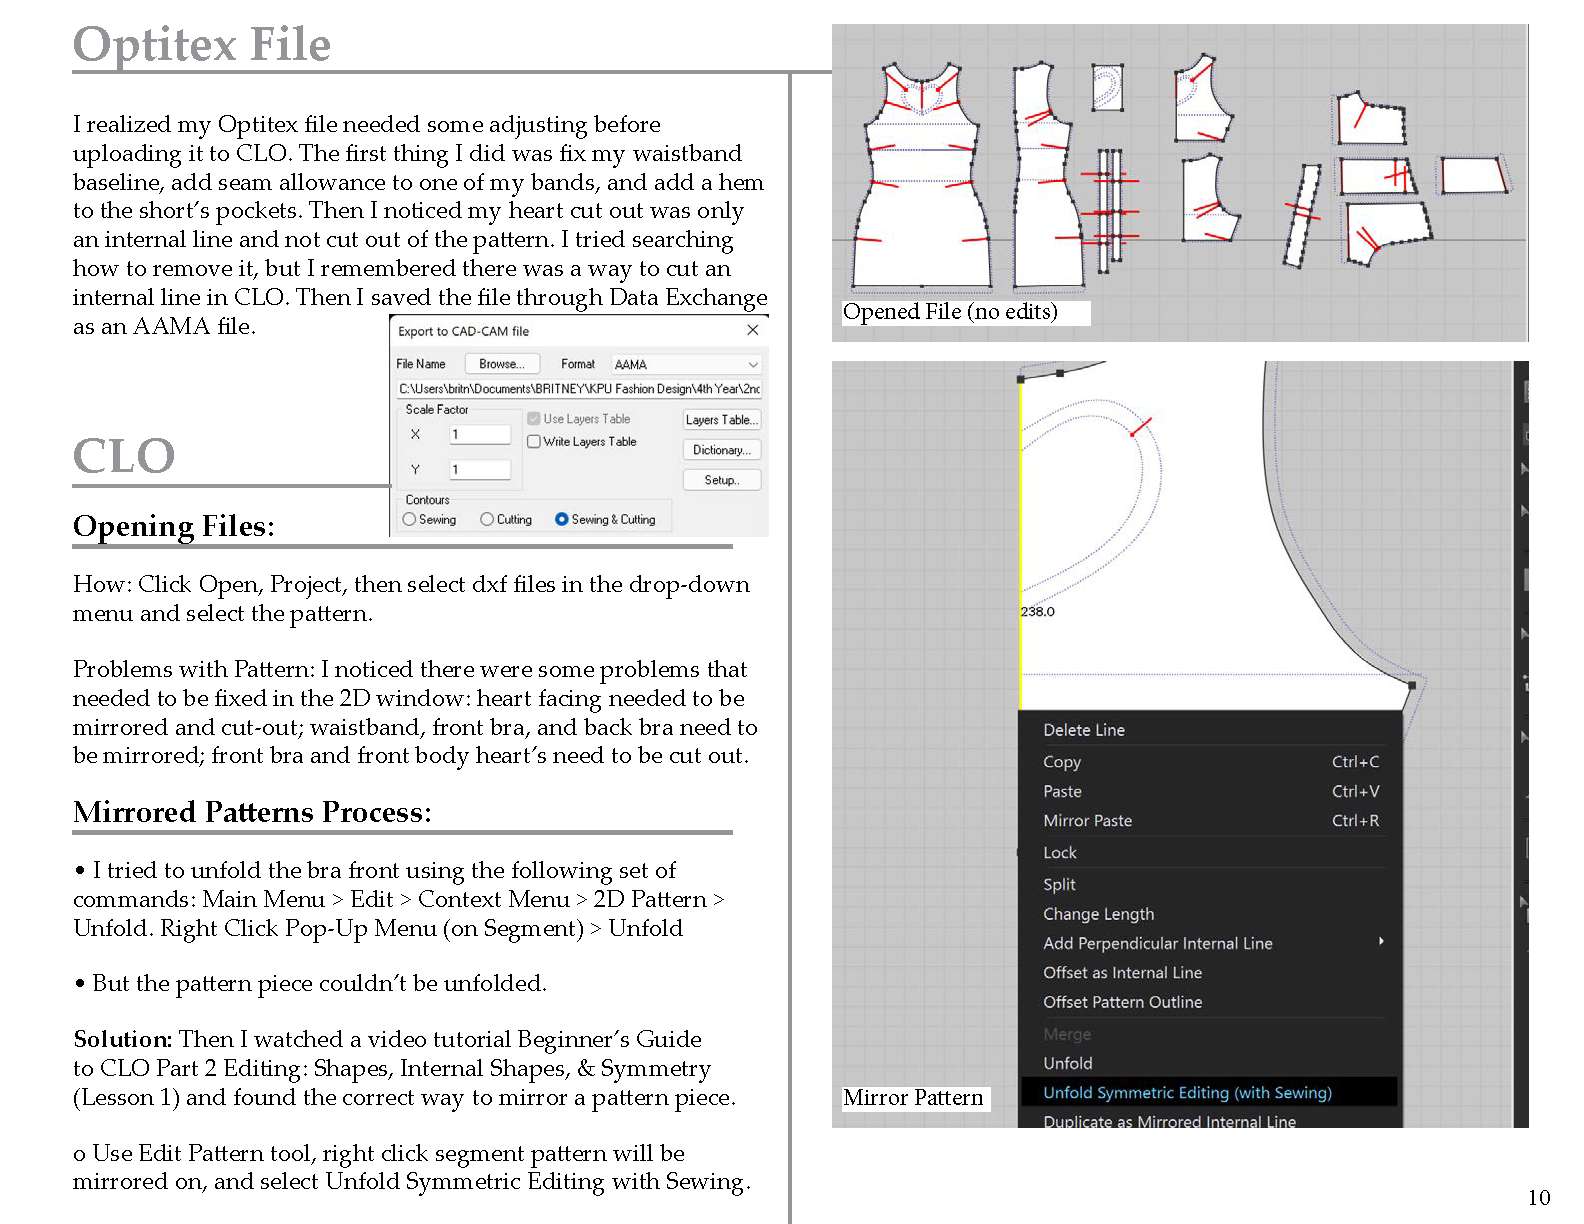
Task: Choose Mirror Paste in context menu
Action: pos(1210,820)
